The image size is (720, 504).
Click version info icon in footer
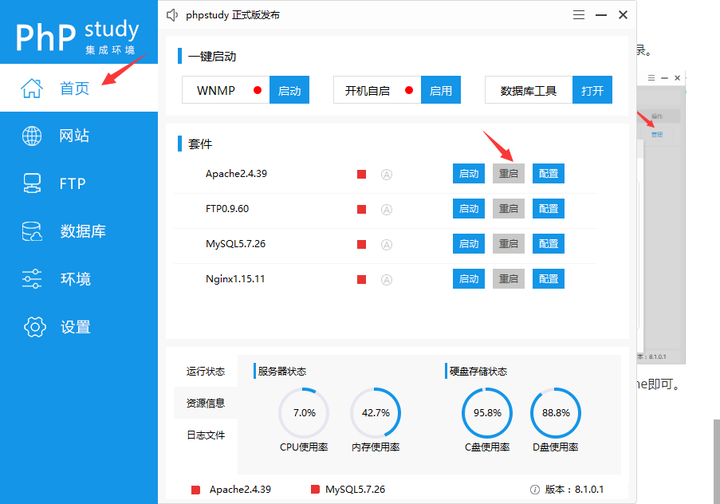(534, 490)
